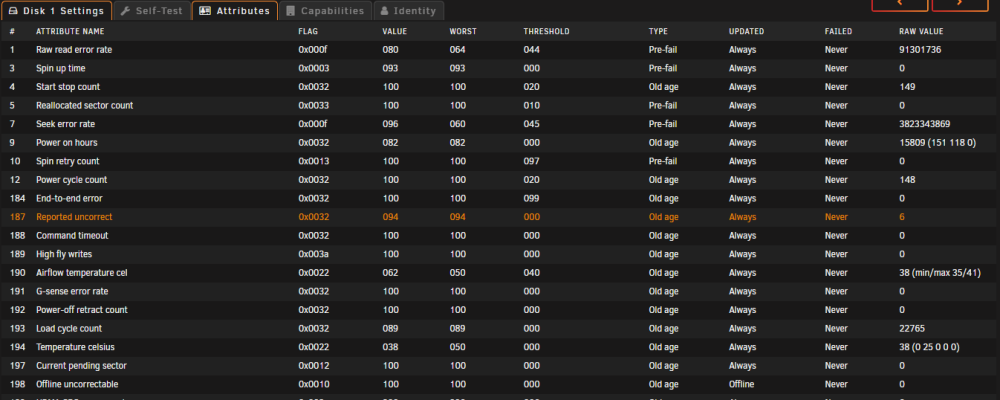Click threshold 040 in Airflow temperature row

point(532,272)
